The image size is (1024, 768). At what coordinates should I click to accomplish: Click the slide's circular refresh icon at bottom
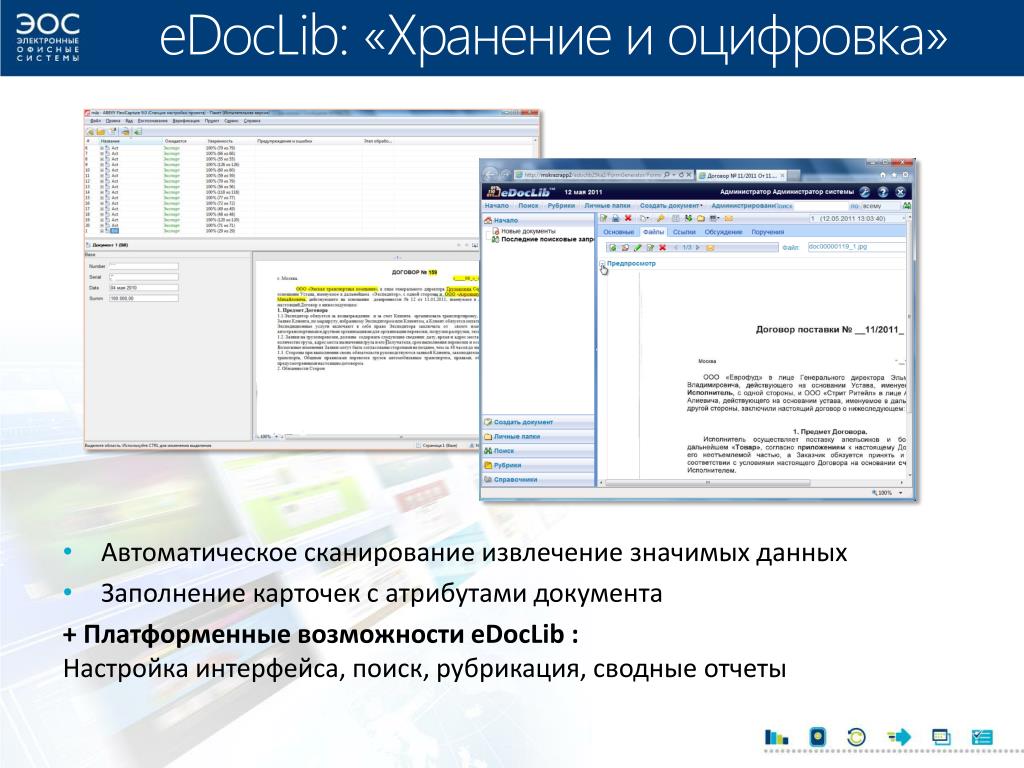point(856,737)
